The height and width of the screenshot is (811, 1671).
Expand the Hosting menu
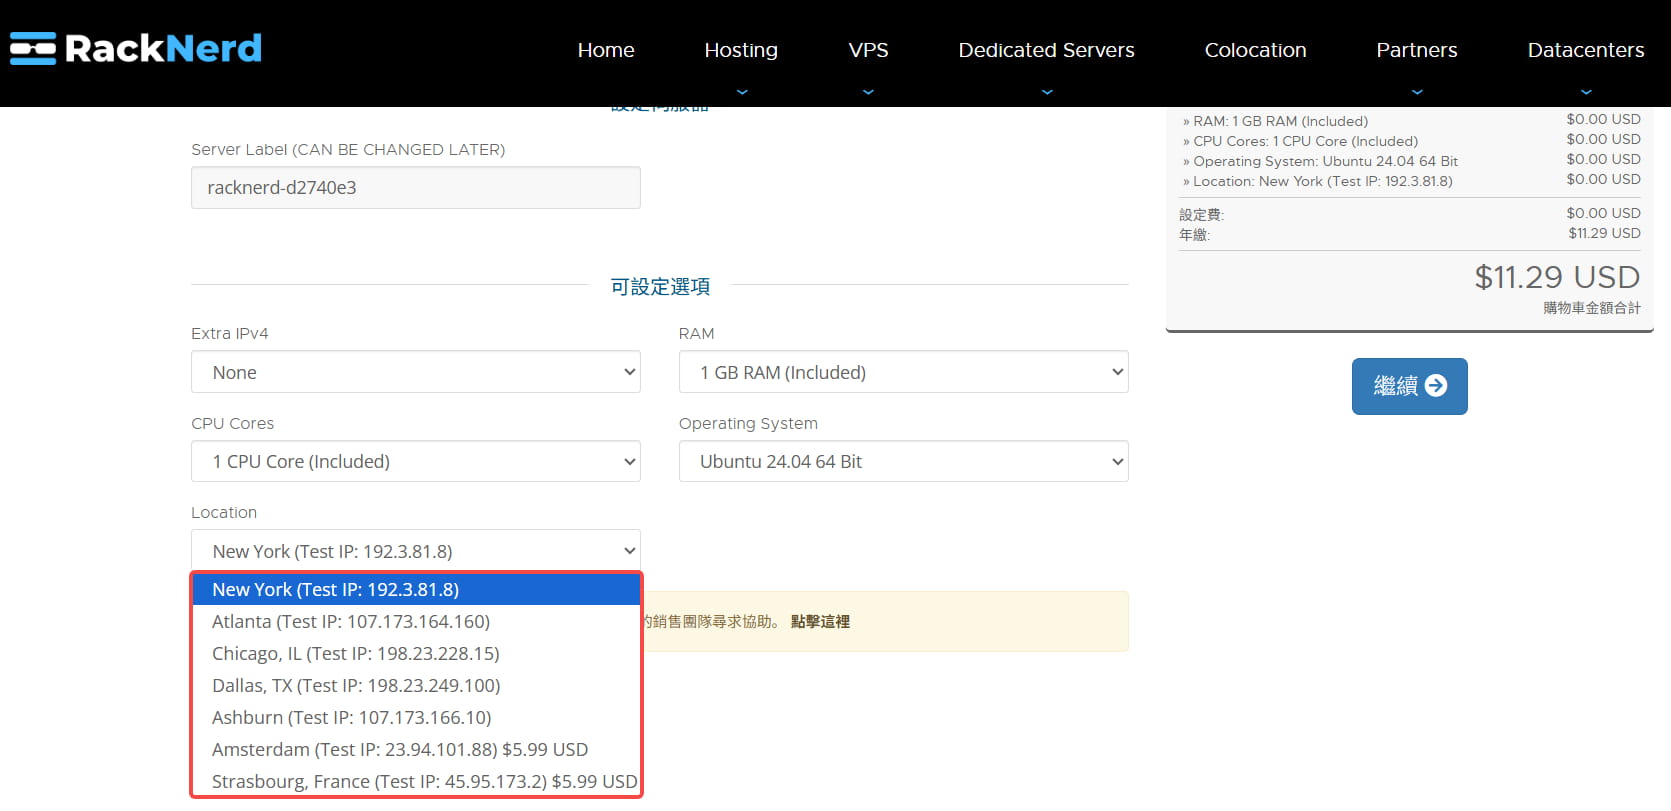(740, 50)
